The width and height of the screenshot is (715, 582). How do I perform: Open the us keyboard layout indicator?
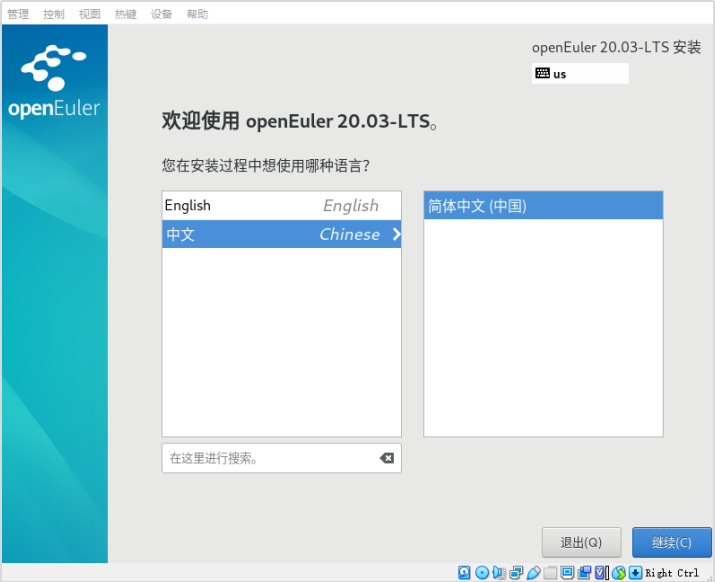coord(580,73)
